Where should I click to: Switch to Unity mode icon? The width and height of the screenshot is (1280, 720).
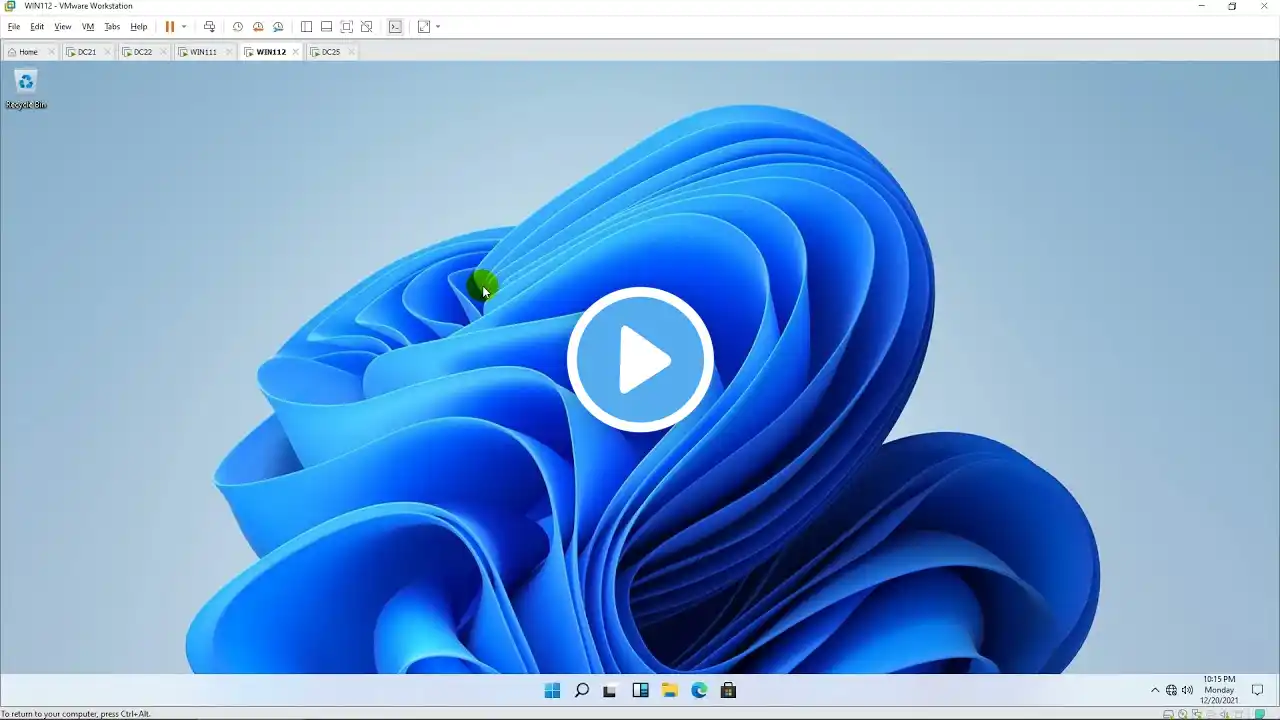[x=367, y=27]
